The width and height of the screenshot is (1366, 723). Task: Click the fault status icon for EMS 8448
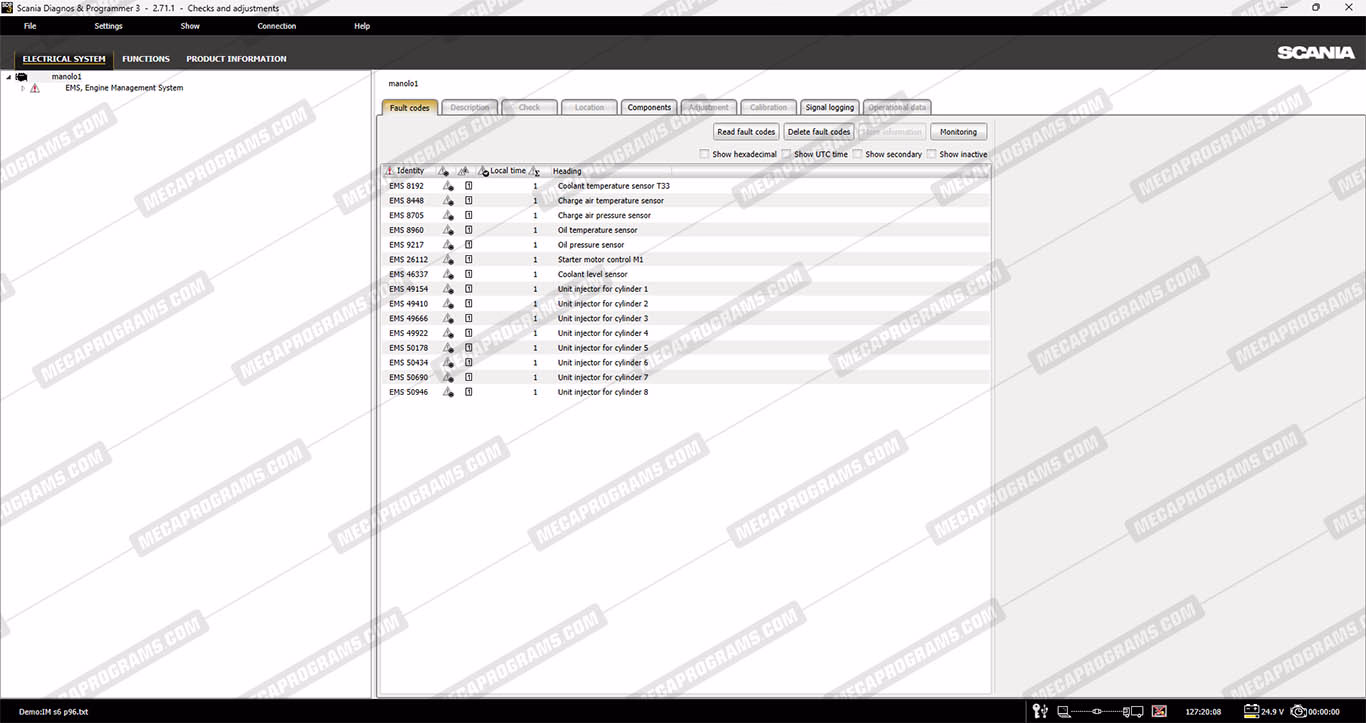(448, 201)
